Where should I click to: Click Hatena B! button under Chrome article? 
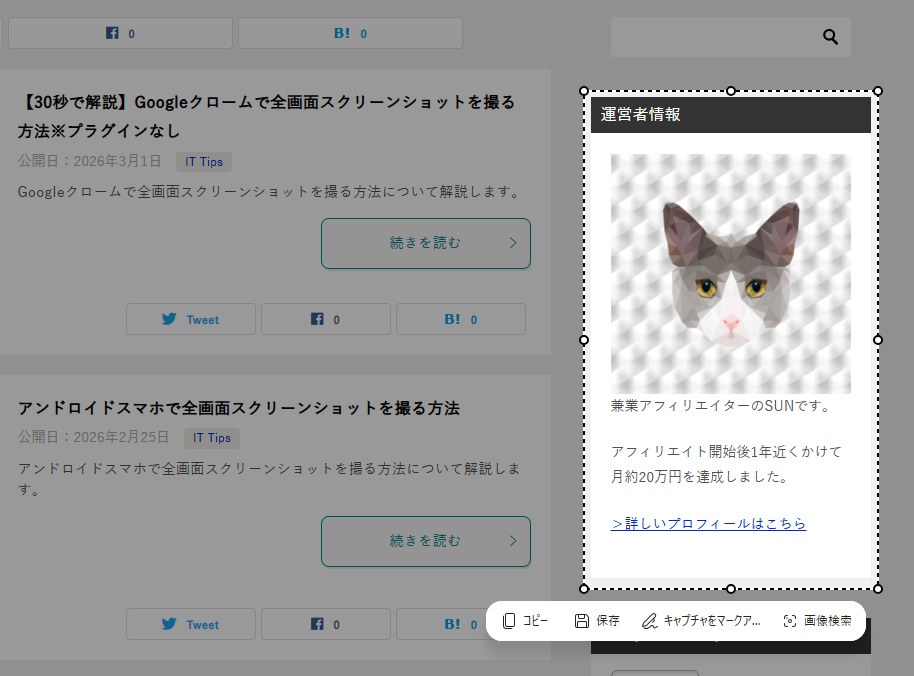[461, 319]
